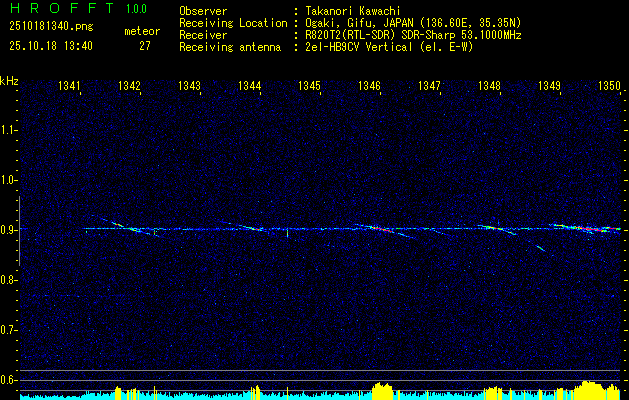Click the meteor echo near 1346

[x=378, y=229]
